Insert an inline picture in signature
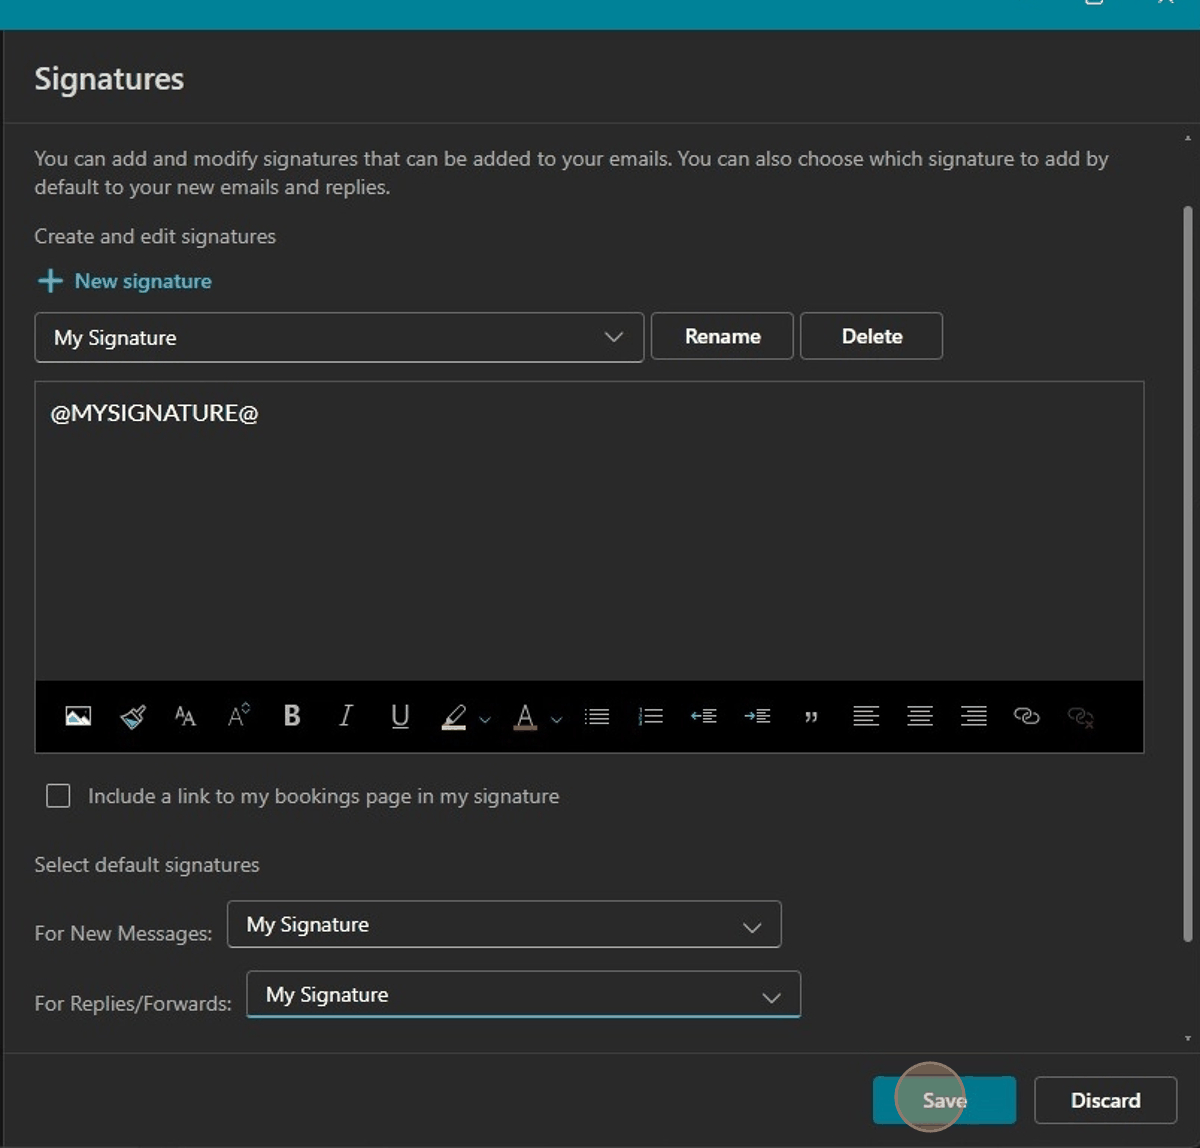 tap(78, 716)
